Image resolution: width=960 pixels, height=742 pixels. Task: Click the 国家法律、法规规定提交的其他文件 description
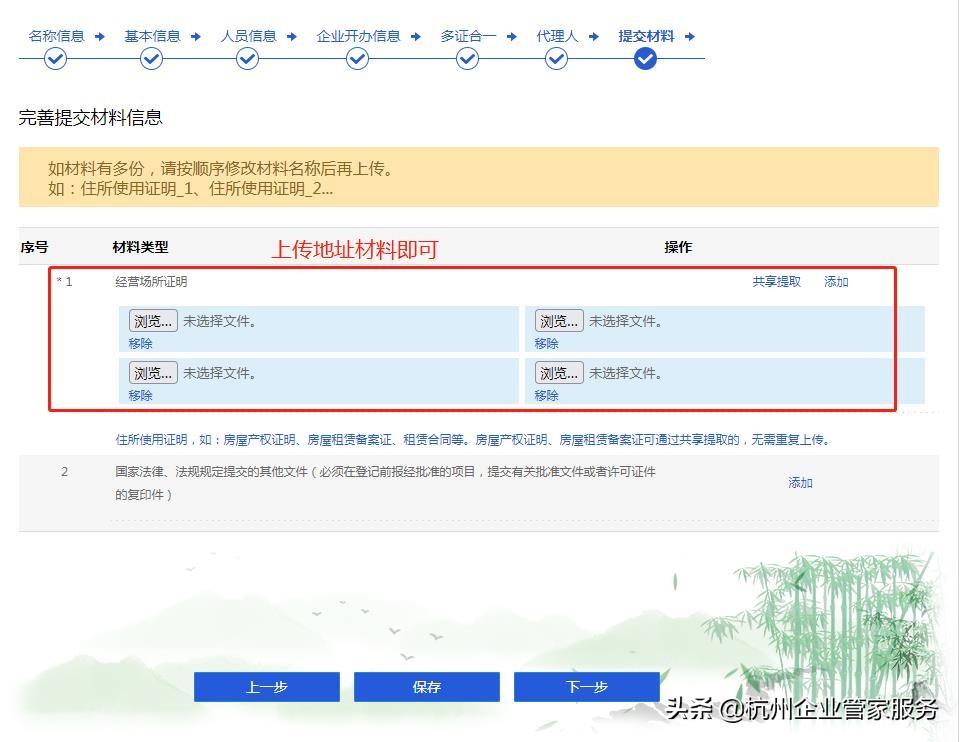[x=385, y=483]
